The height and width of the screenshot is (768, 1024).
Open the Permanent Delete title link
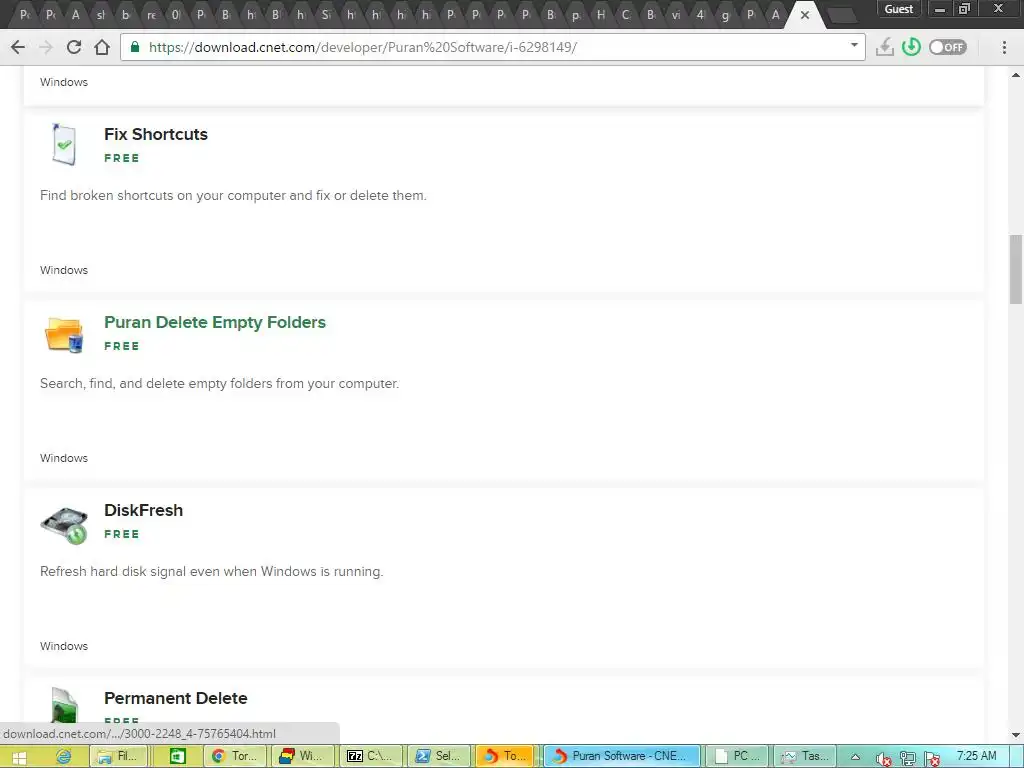(x=176, y=698)
